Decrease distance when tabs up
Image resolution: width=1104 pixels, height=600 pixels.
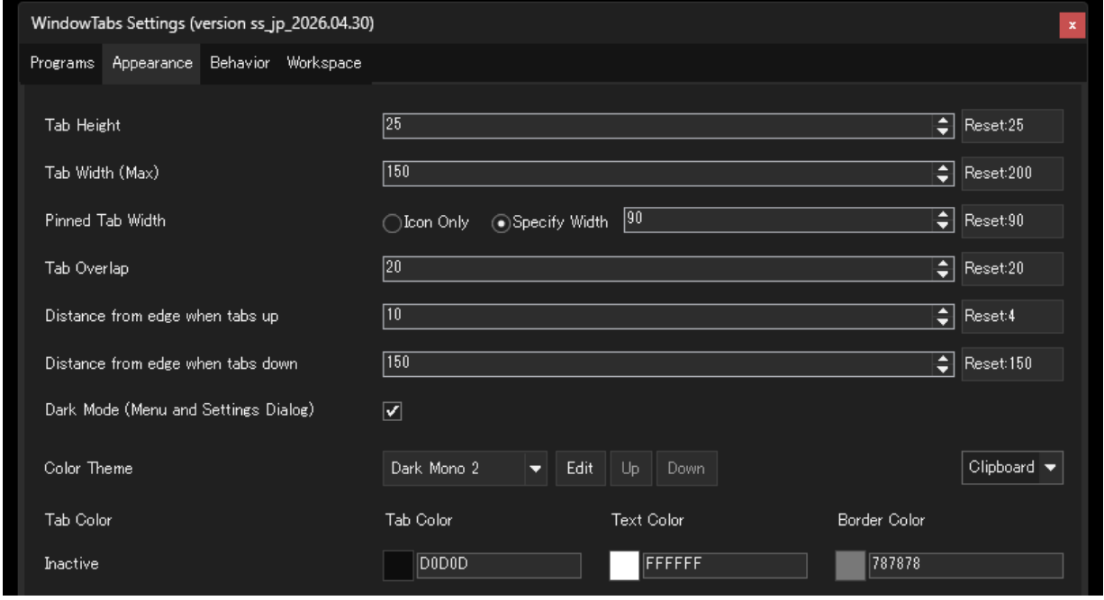pyautogui.click(x=943, y=322)
